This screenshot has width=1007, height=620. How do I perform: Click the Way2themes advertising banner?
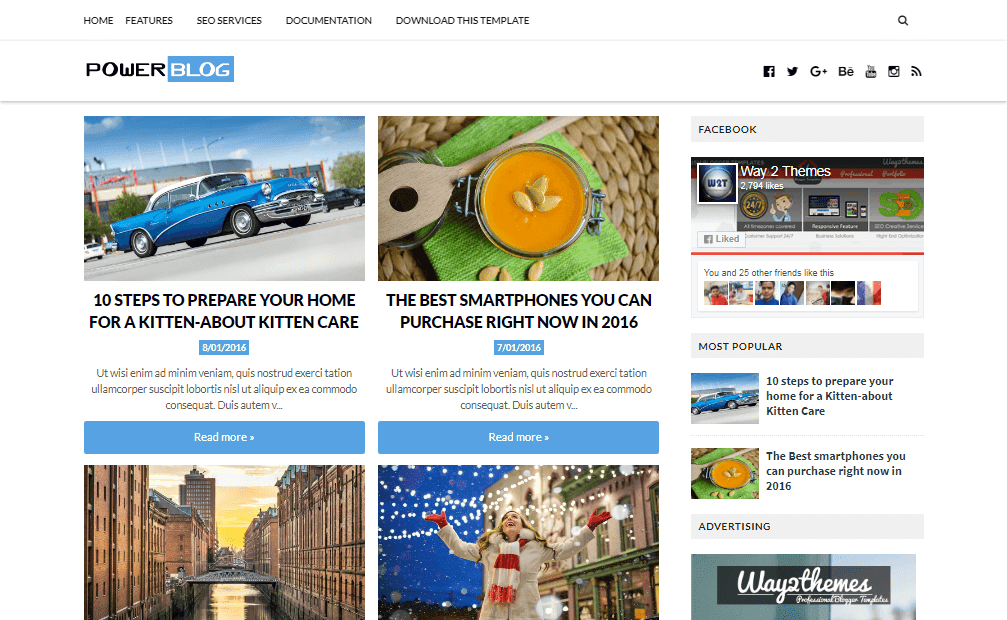click(803, 587)
